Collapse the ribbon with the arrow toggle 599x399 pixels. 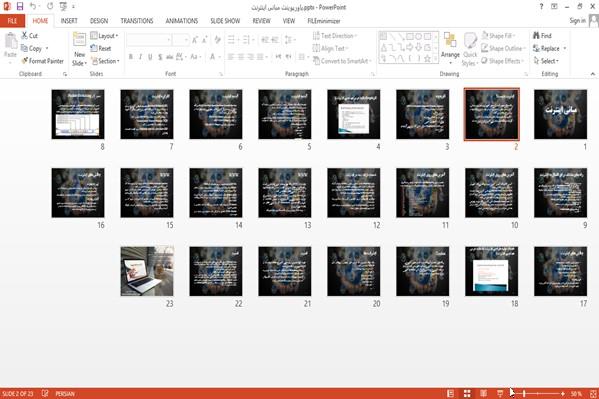pyautogui.click(x=593, y=74)
